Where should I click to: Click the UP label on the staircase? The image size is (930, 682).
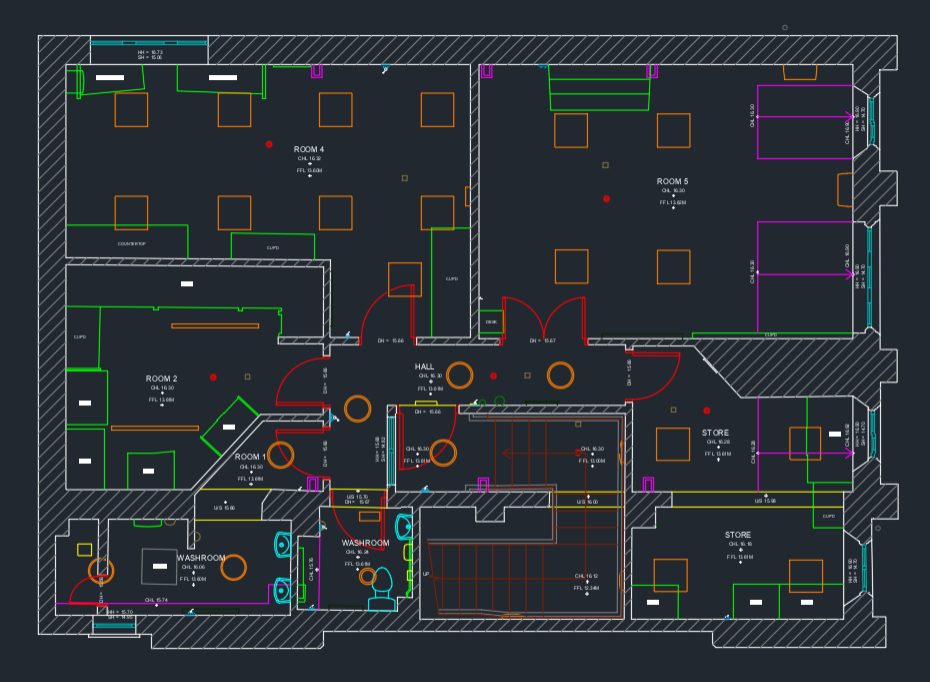pos(426,574)
